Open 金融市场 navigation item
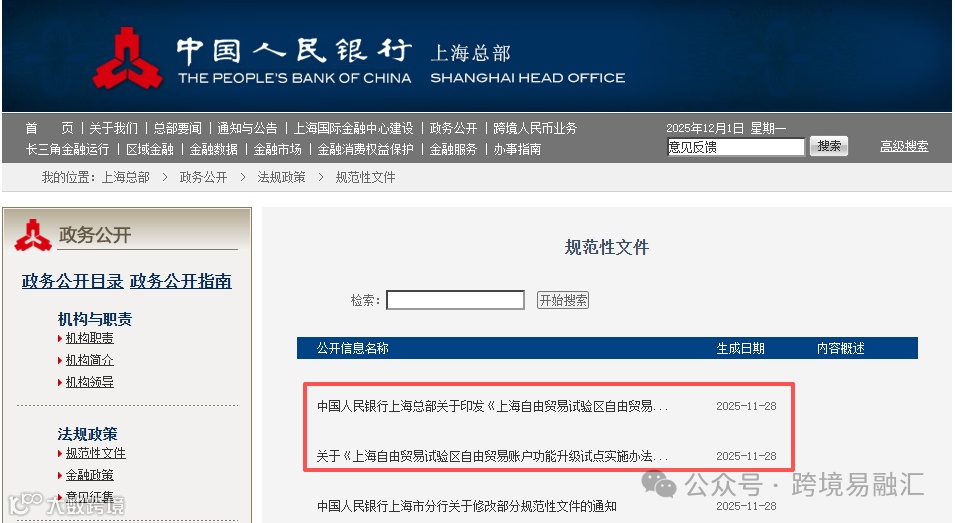Viewport: 955px width, 523px height. tap(277, 149)
